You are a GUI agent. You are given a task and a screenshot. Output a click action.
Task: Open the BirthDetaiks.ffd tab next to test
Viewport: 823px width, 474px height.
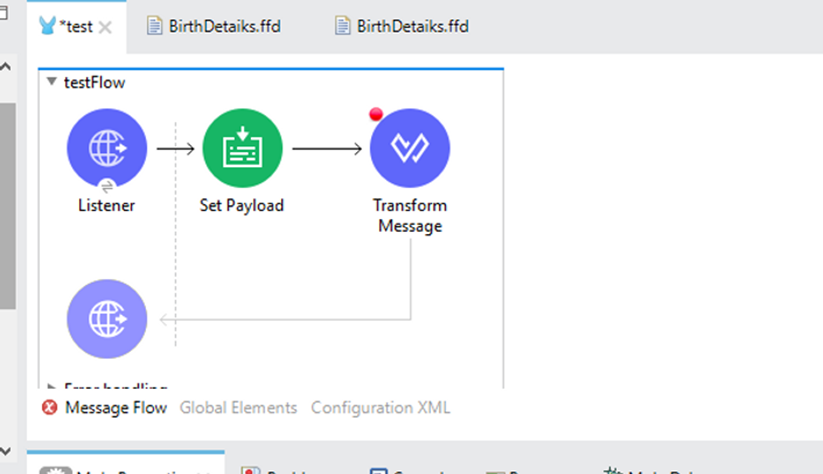pos(213,27)
